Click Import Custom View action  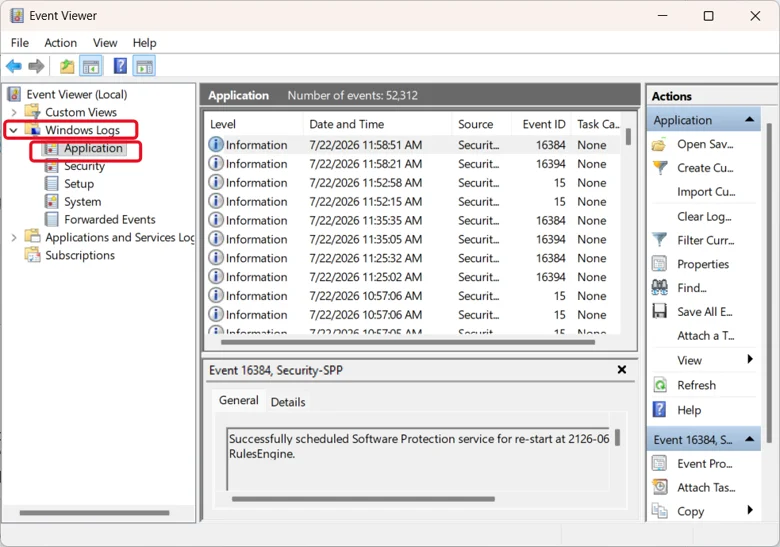tap(706, 192)
